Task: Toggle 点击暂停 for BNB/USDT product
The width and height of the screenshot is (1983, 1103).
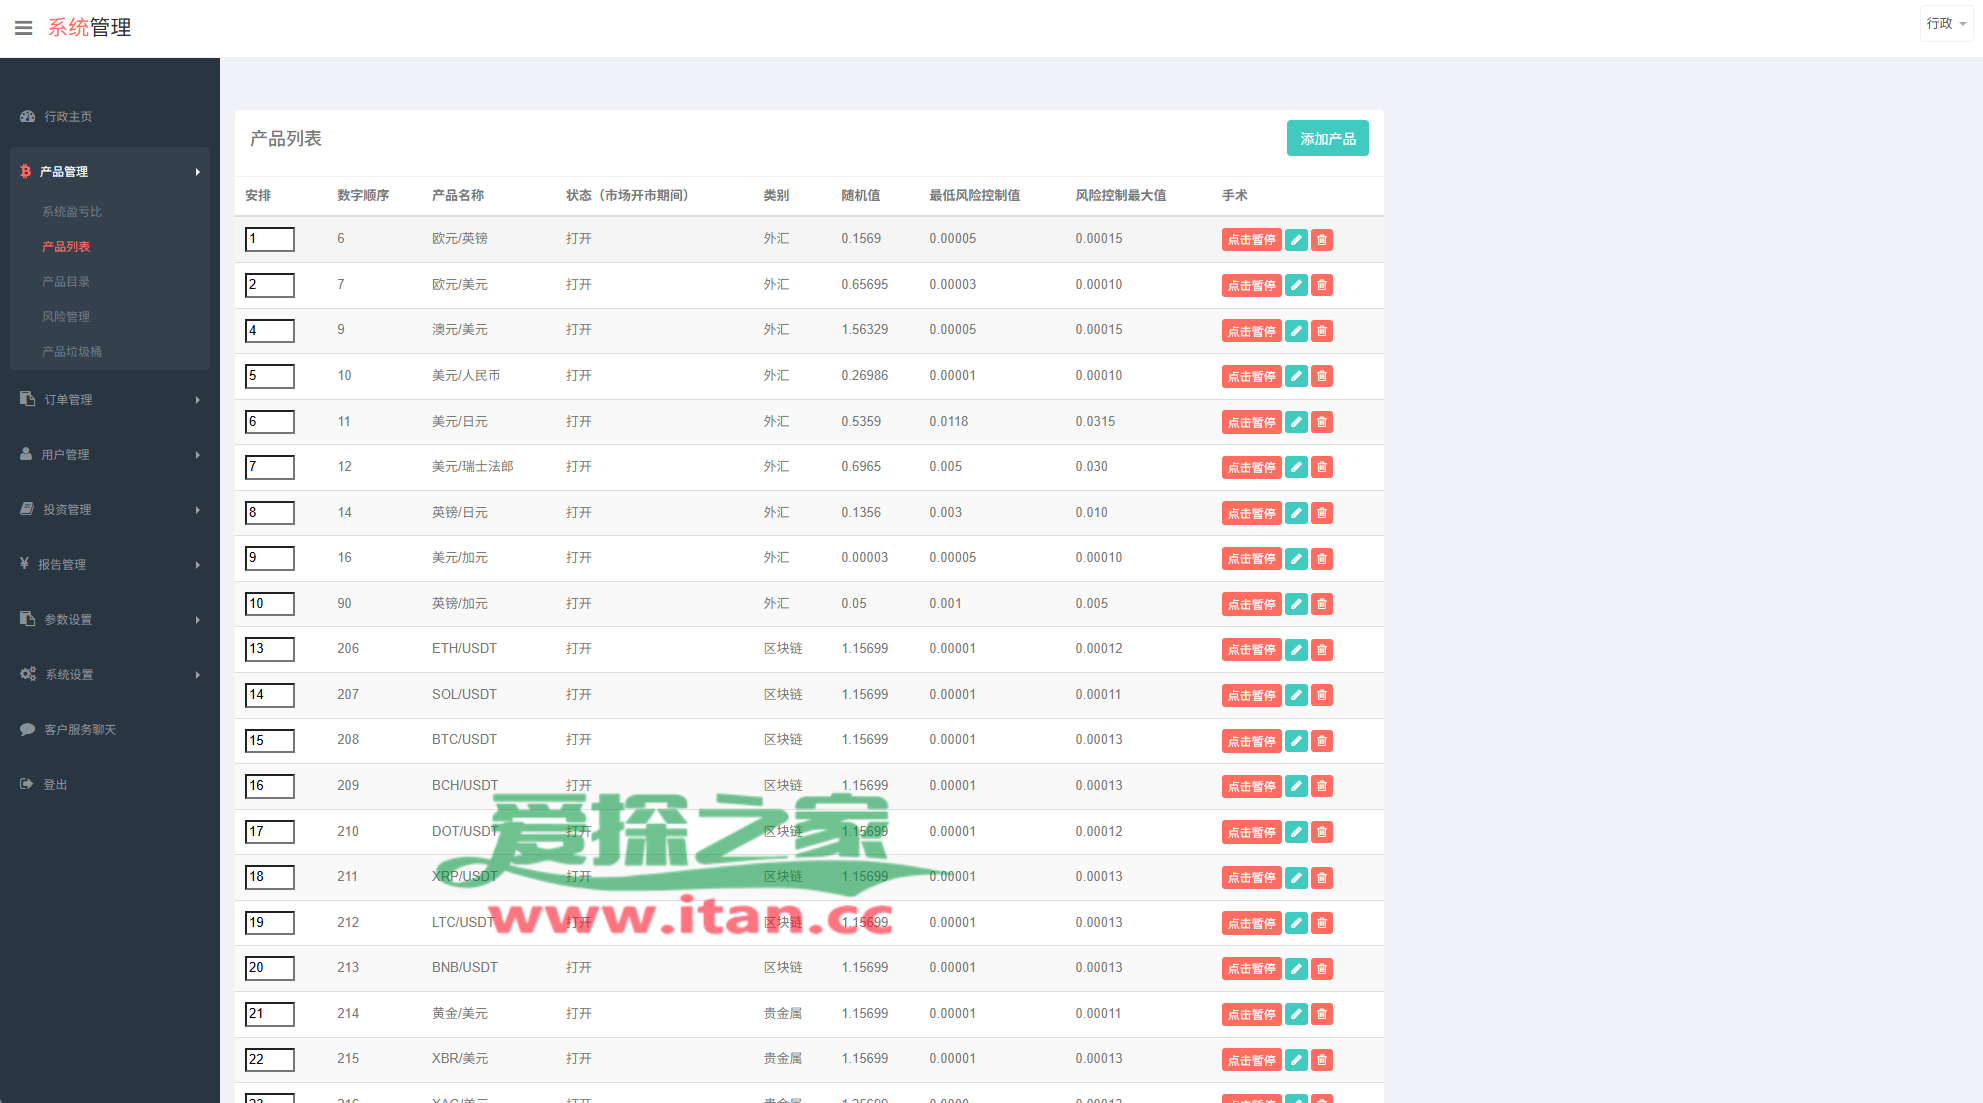Action: (x=1251, y=969)
